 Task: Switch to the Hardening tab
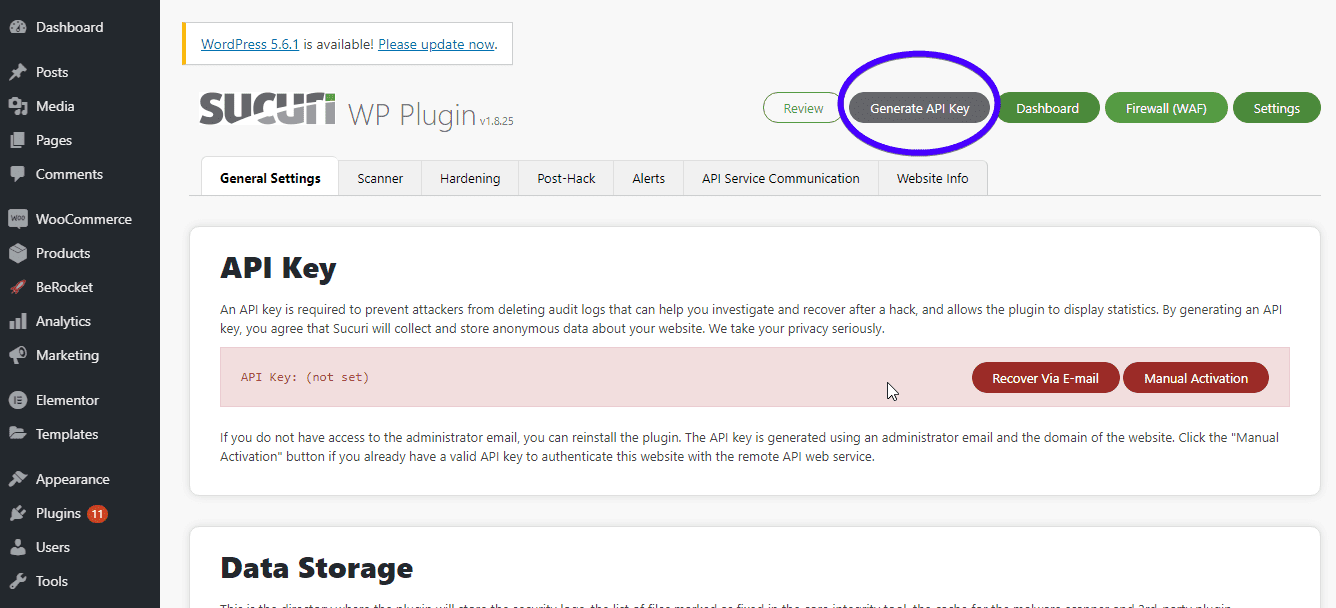[x=470, y=178]
